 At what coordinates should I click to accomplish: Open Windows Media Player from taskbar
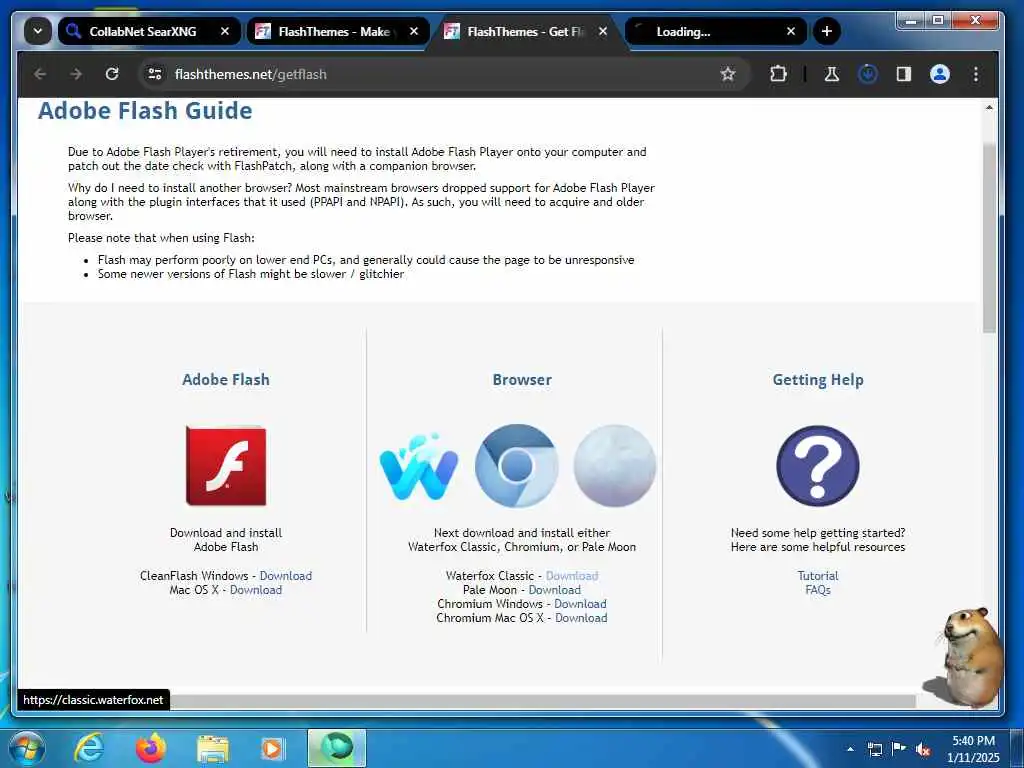(272, 748)
